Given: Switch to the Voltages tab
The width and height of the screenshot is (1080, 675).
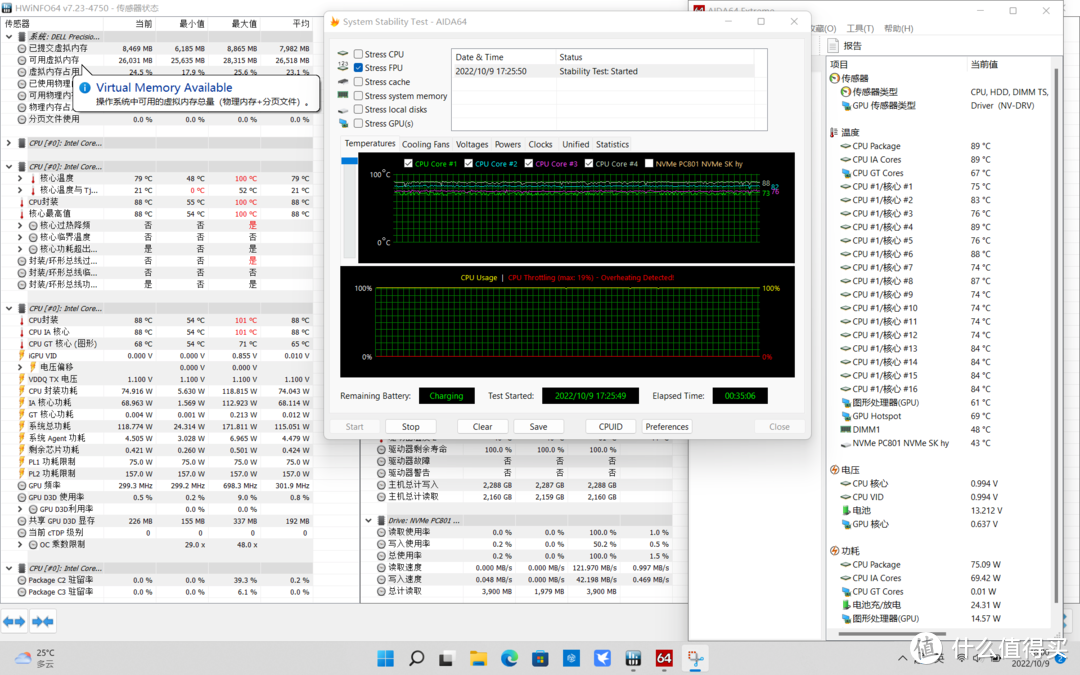Looking at the screenshot, I should click(472, 144).
